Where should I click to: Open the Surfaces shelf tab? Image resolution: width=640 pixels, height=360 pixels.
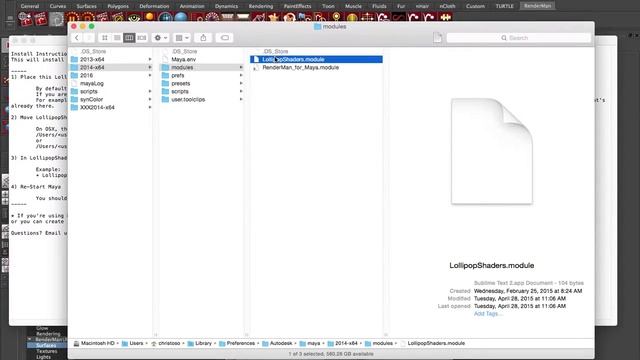pos(87,6)
